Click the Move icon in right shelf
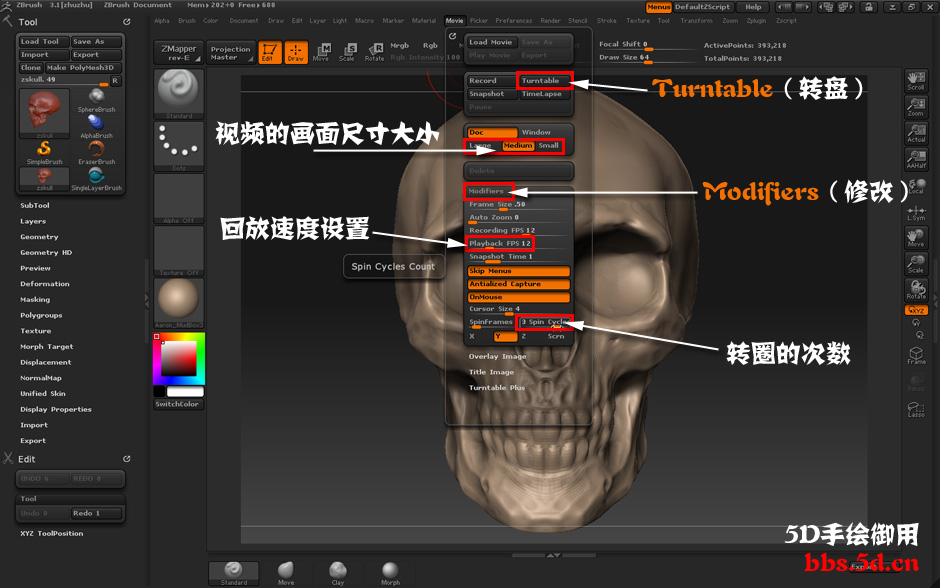Screen dimensions: 940x588 (916, 238)
